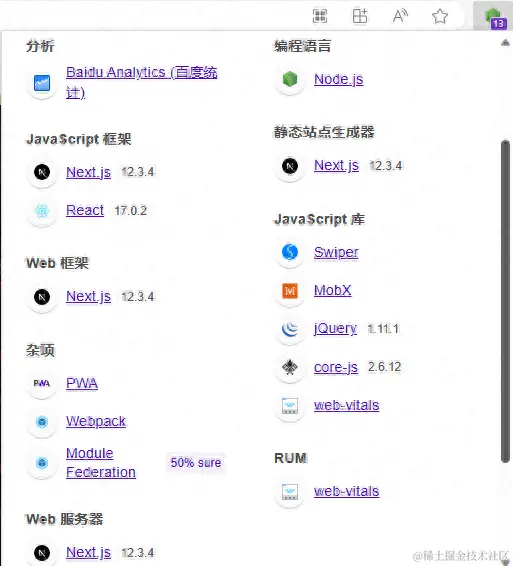This screenshot has height=566, width=513.
Task: Click web-vitals icon under RUM
Action: pos(290,492)
